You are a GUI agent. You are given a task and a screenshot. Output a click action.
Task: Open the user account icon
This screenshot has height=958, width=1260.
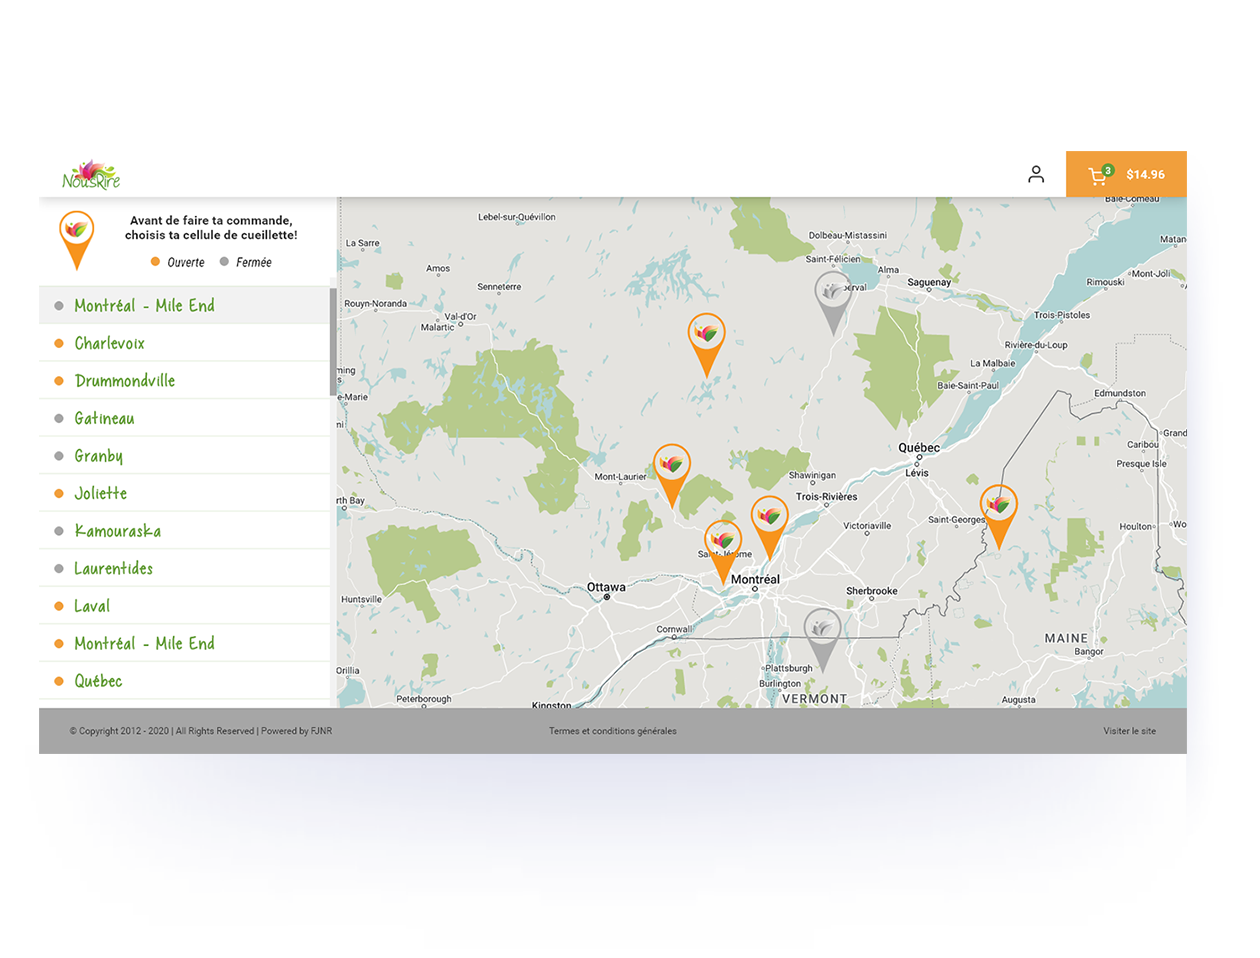(1036, 174)
